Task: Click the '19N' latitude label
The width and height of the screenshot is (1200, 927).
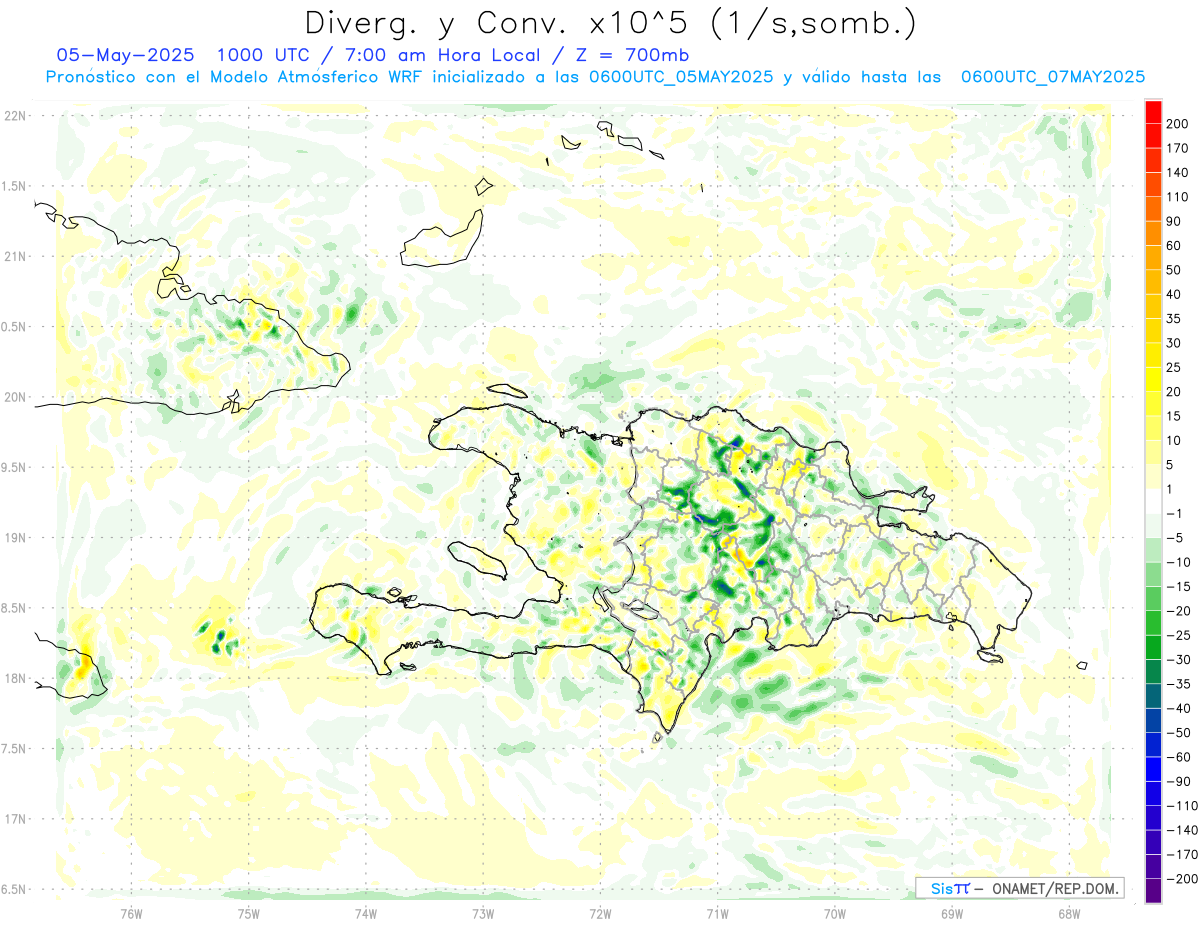Action: (14, 538)
